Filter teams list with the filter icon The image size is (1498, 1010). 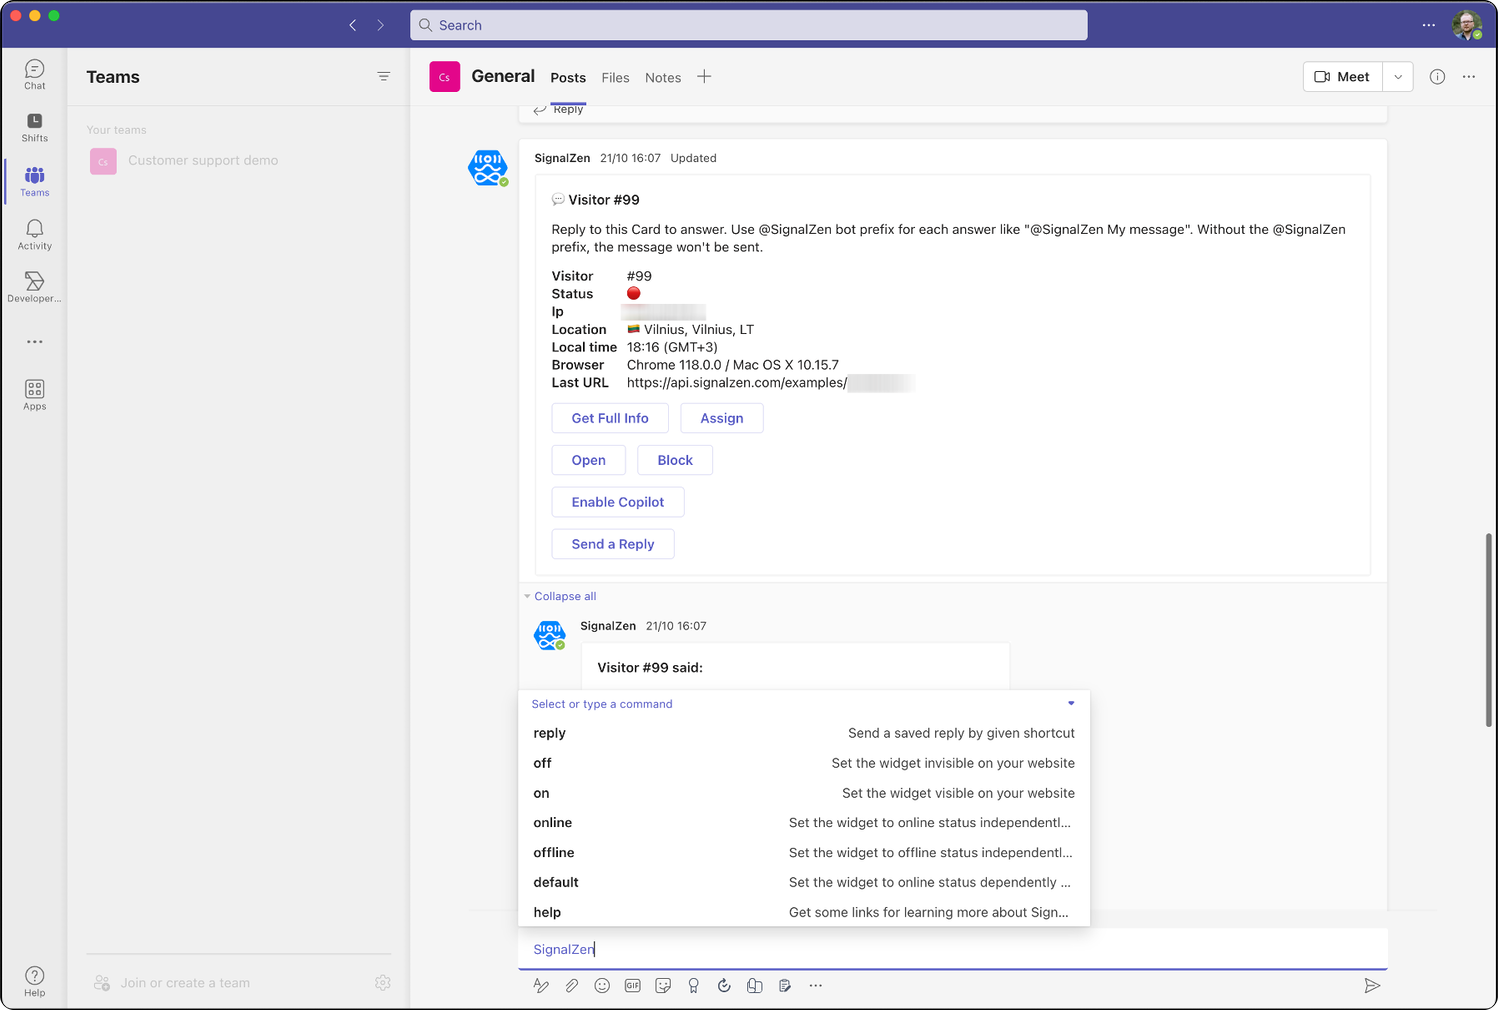click(x=383, y=76)
